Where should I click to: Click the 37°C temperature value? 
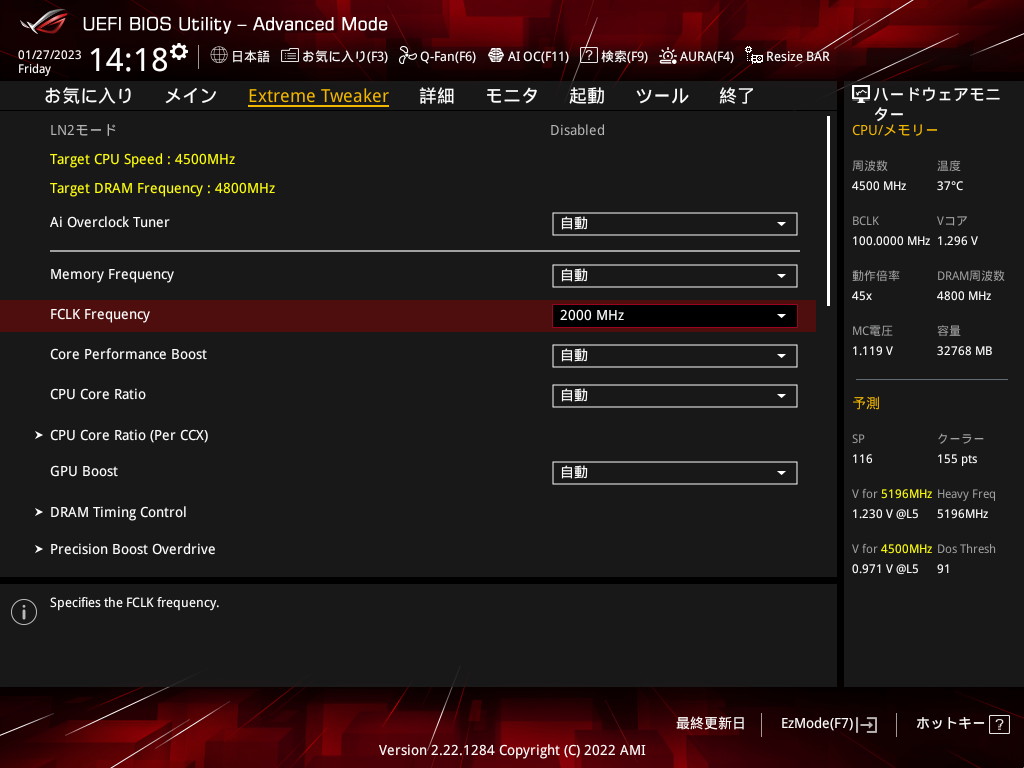(950, 186)
